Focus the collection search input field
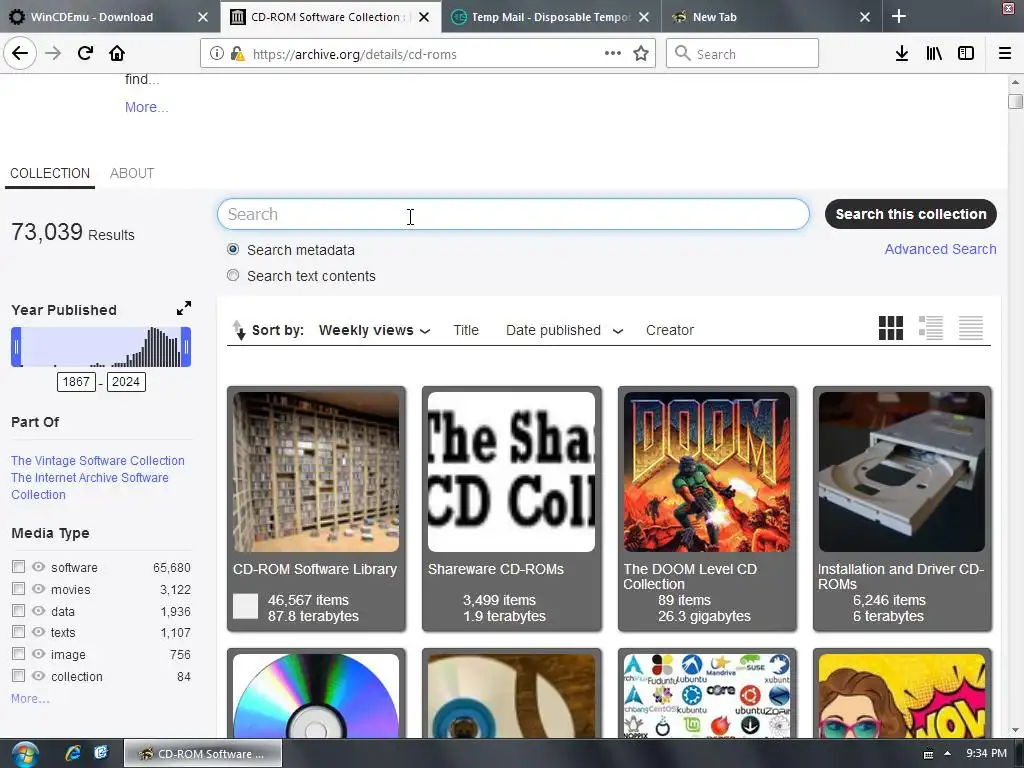 (513, 214)
